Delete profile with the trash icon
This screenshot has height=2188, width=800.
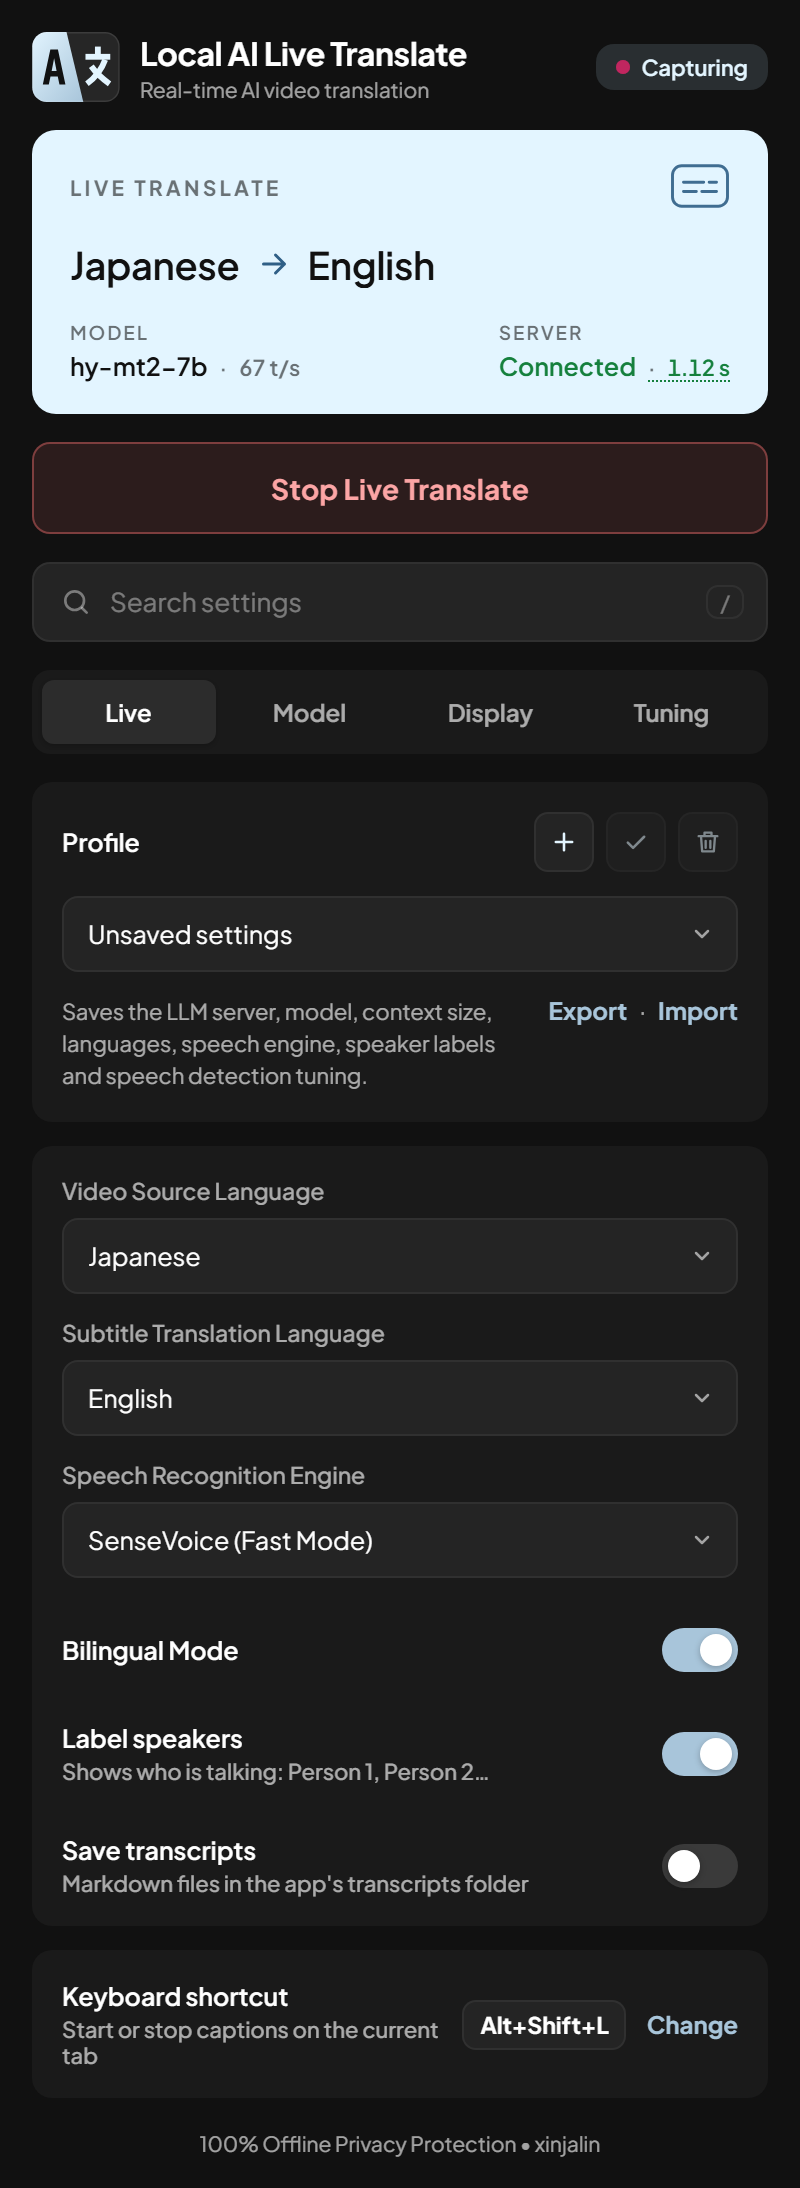pos(708,842)
